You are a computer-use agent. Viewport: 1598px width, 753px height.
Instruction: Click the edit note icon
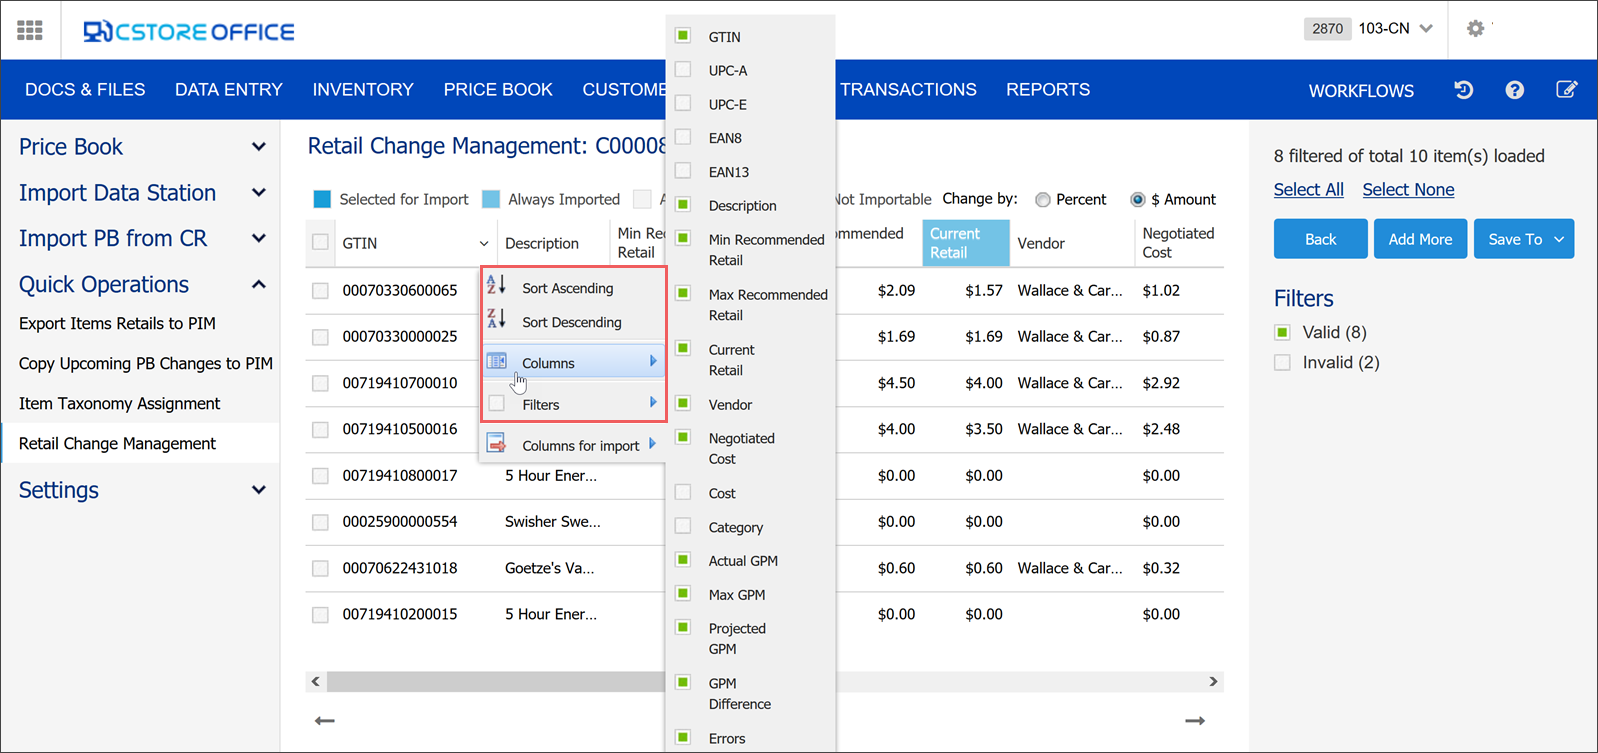pos(1567,90)
